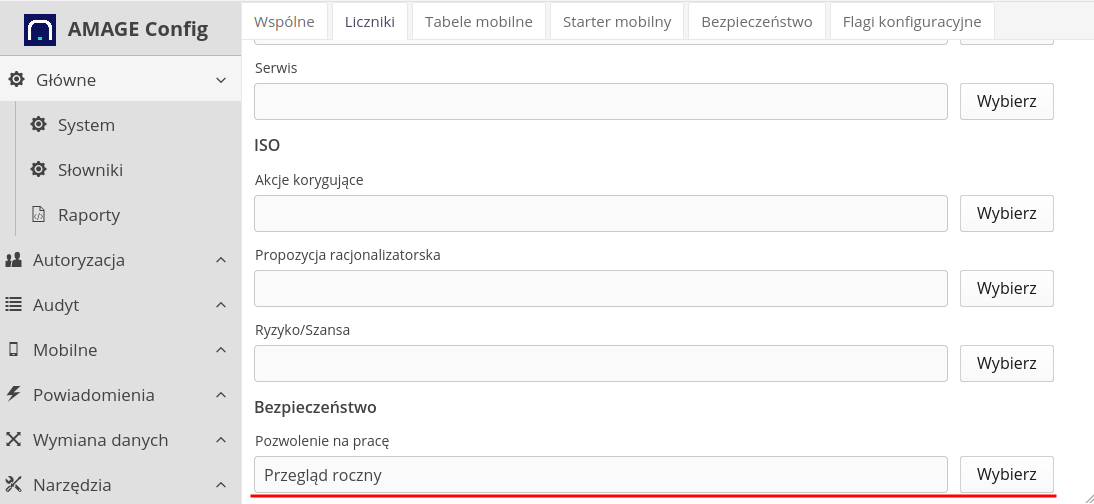Click the Autoryzacja users icon
This screenshot has width=1094, height=504.
click(x=14, y=260)
